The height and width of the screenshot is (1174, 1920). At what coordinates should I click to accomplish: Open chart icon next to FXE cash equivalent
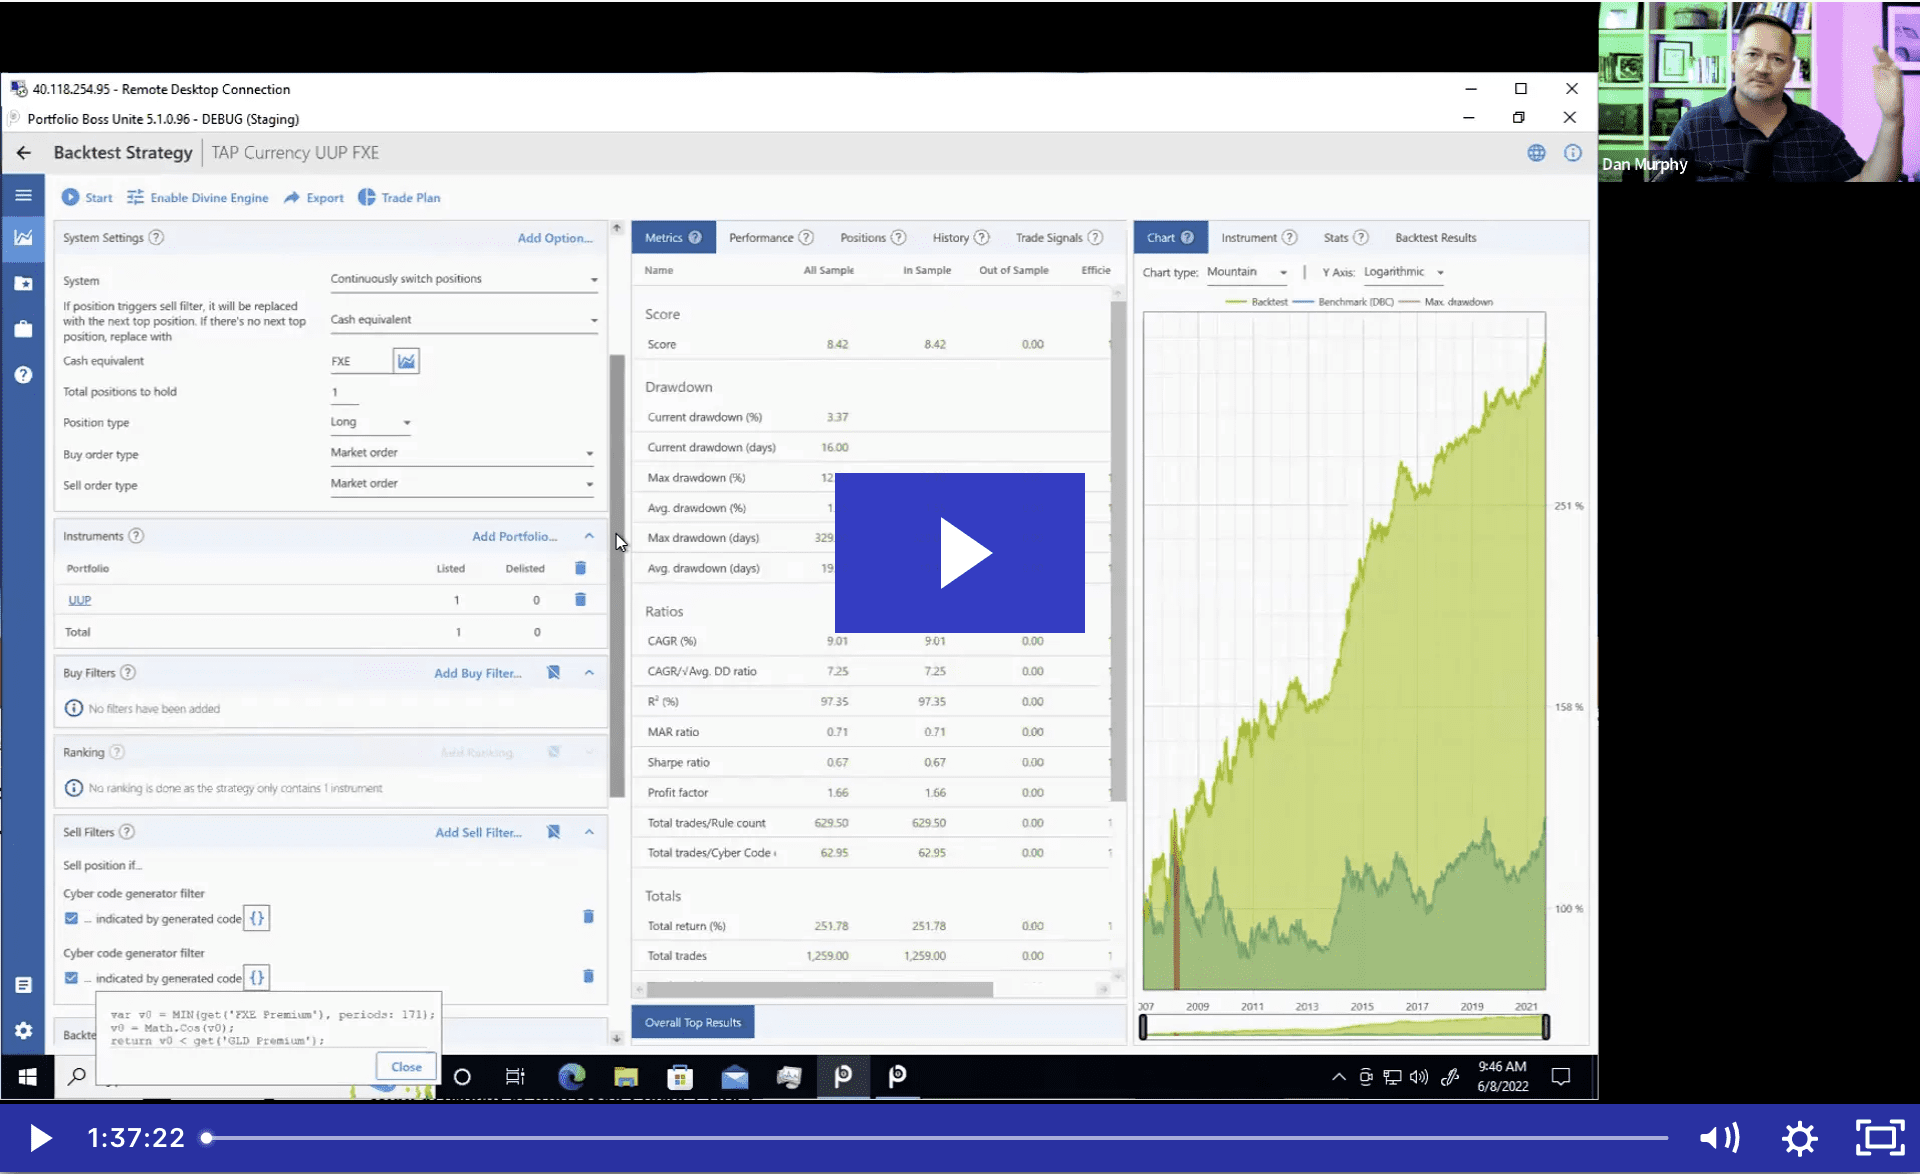pos(406,361)
